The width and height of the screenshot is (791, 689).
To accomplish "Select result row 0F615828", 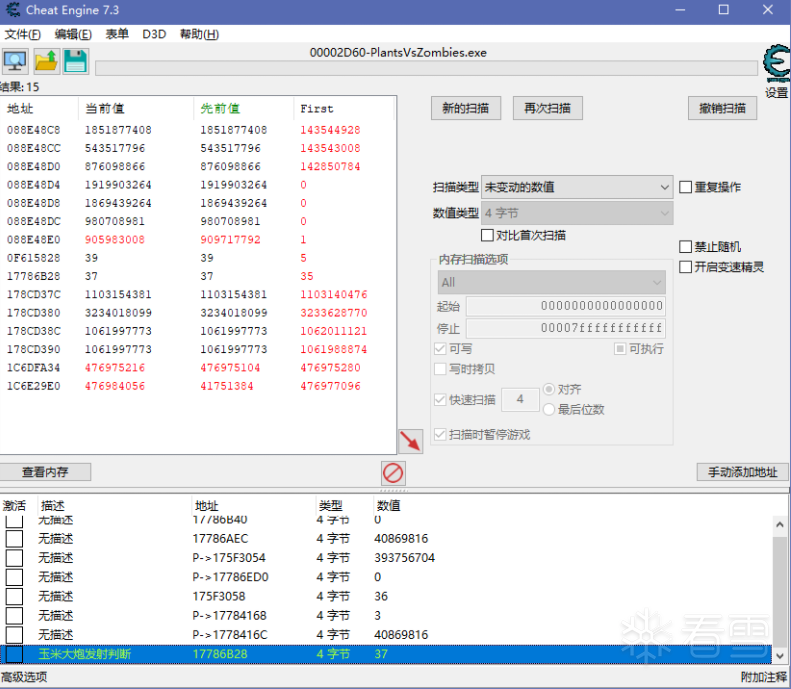I will (198, 258).
